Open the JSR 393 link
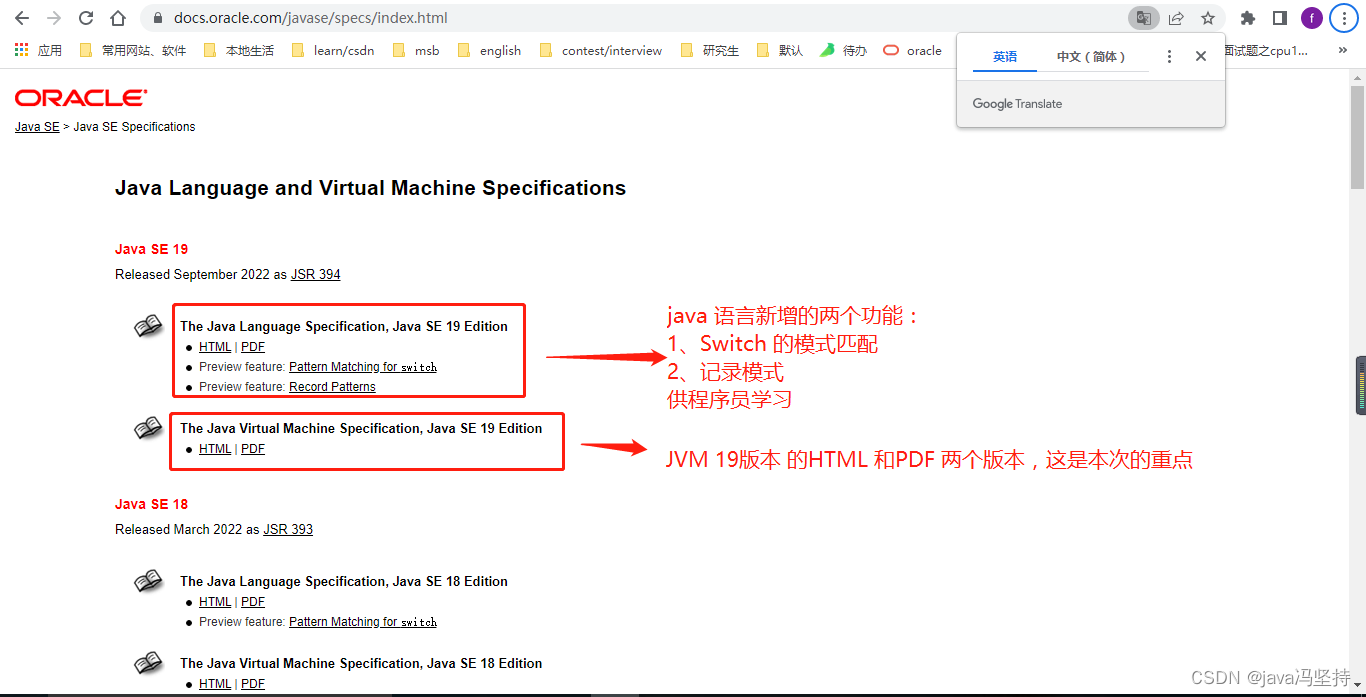1366x697 pixels. tap(288, 529)
